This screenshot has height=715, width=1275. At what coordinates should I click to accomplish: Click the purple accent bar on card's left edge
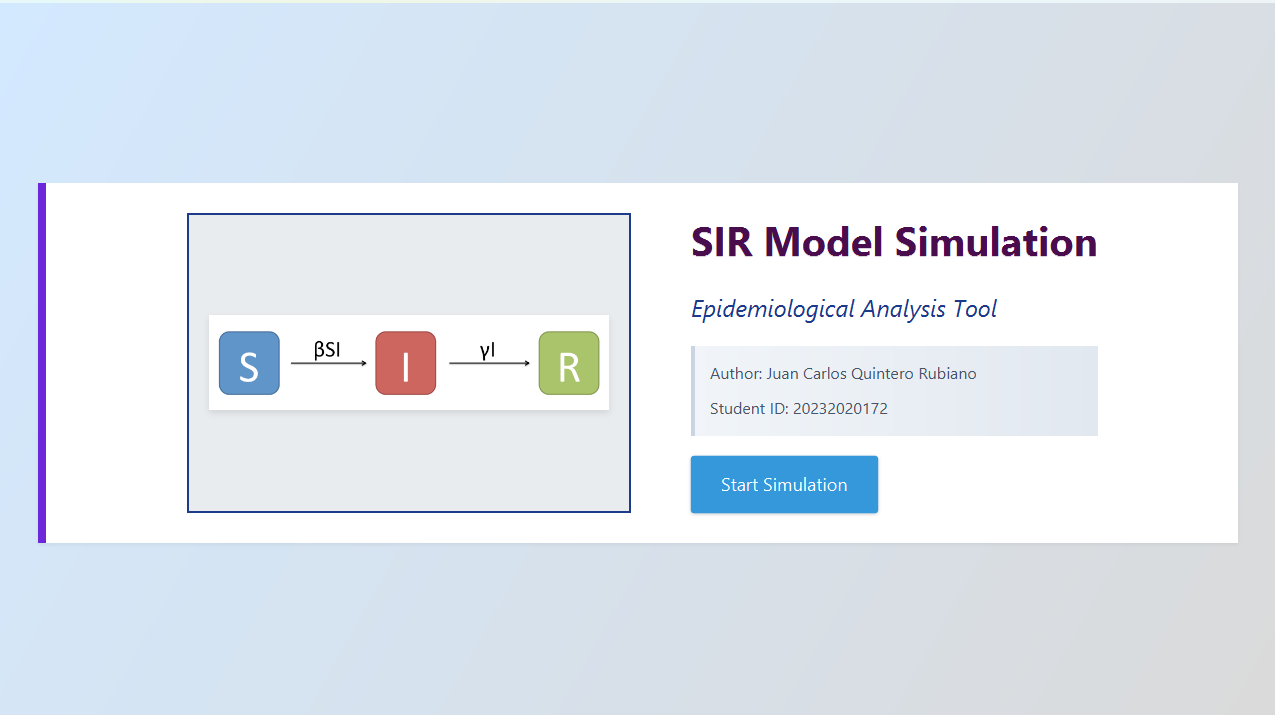pos(42,363)
